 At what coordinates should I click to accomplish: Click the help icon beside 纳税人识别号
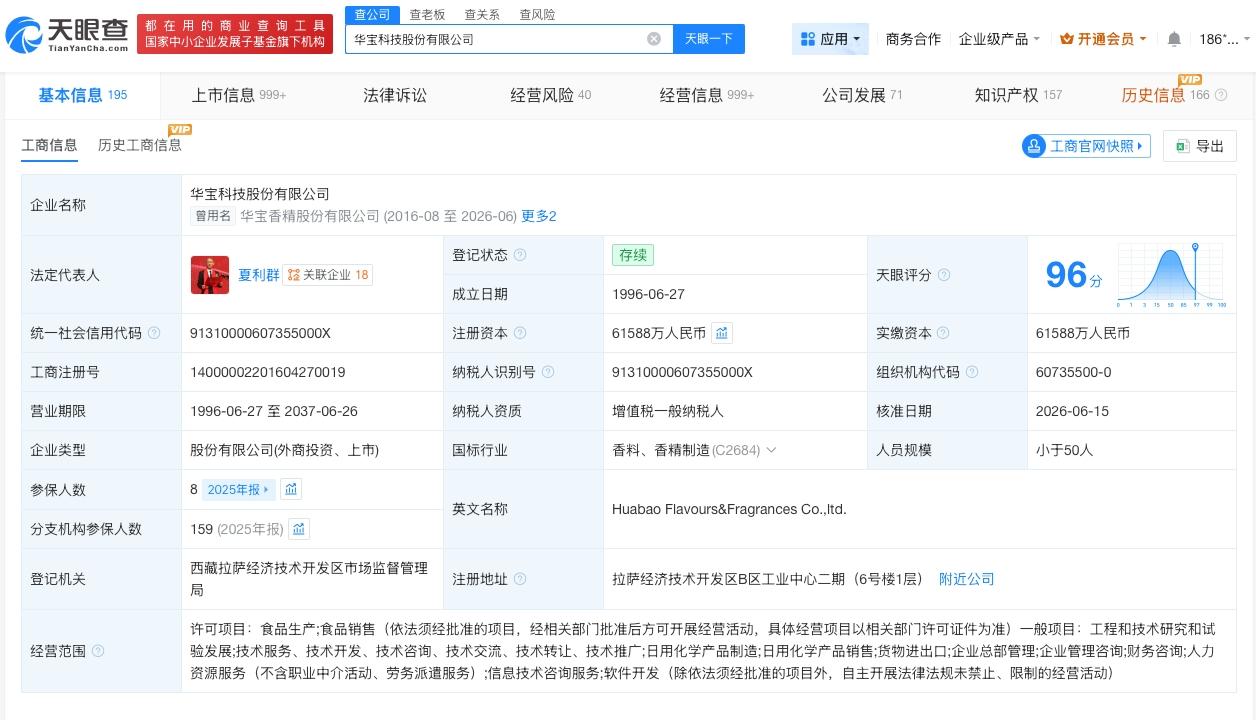548,372
